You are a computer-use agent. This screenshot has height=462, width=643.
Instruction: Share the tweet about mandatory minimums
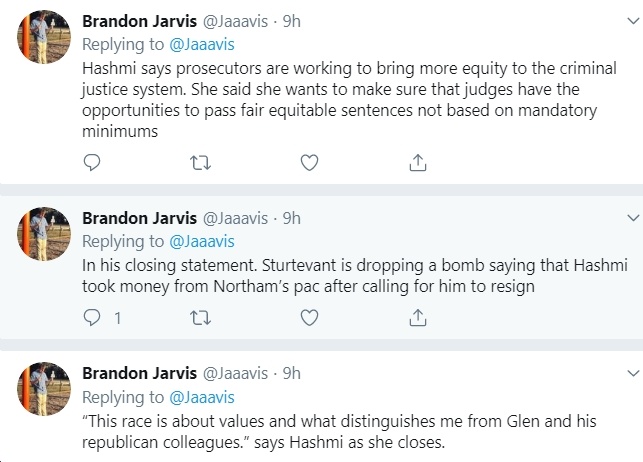(418, 162)
